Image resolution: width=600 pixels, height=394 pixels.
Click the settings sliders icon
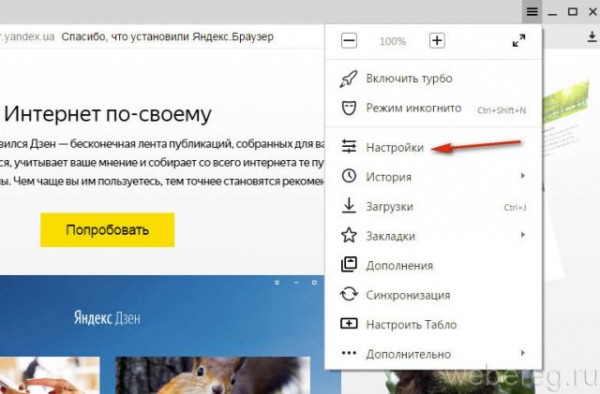click(x=349, y=147)
